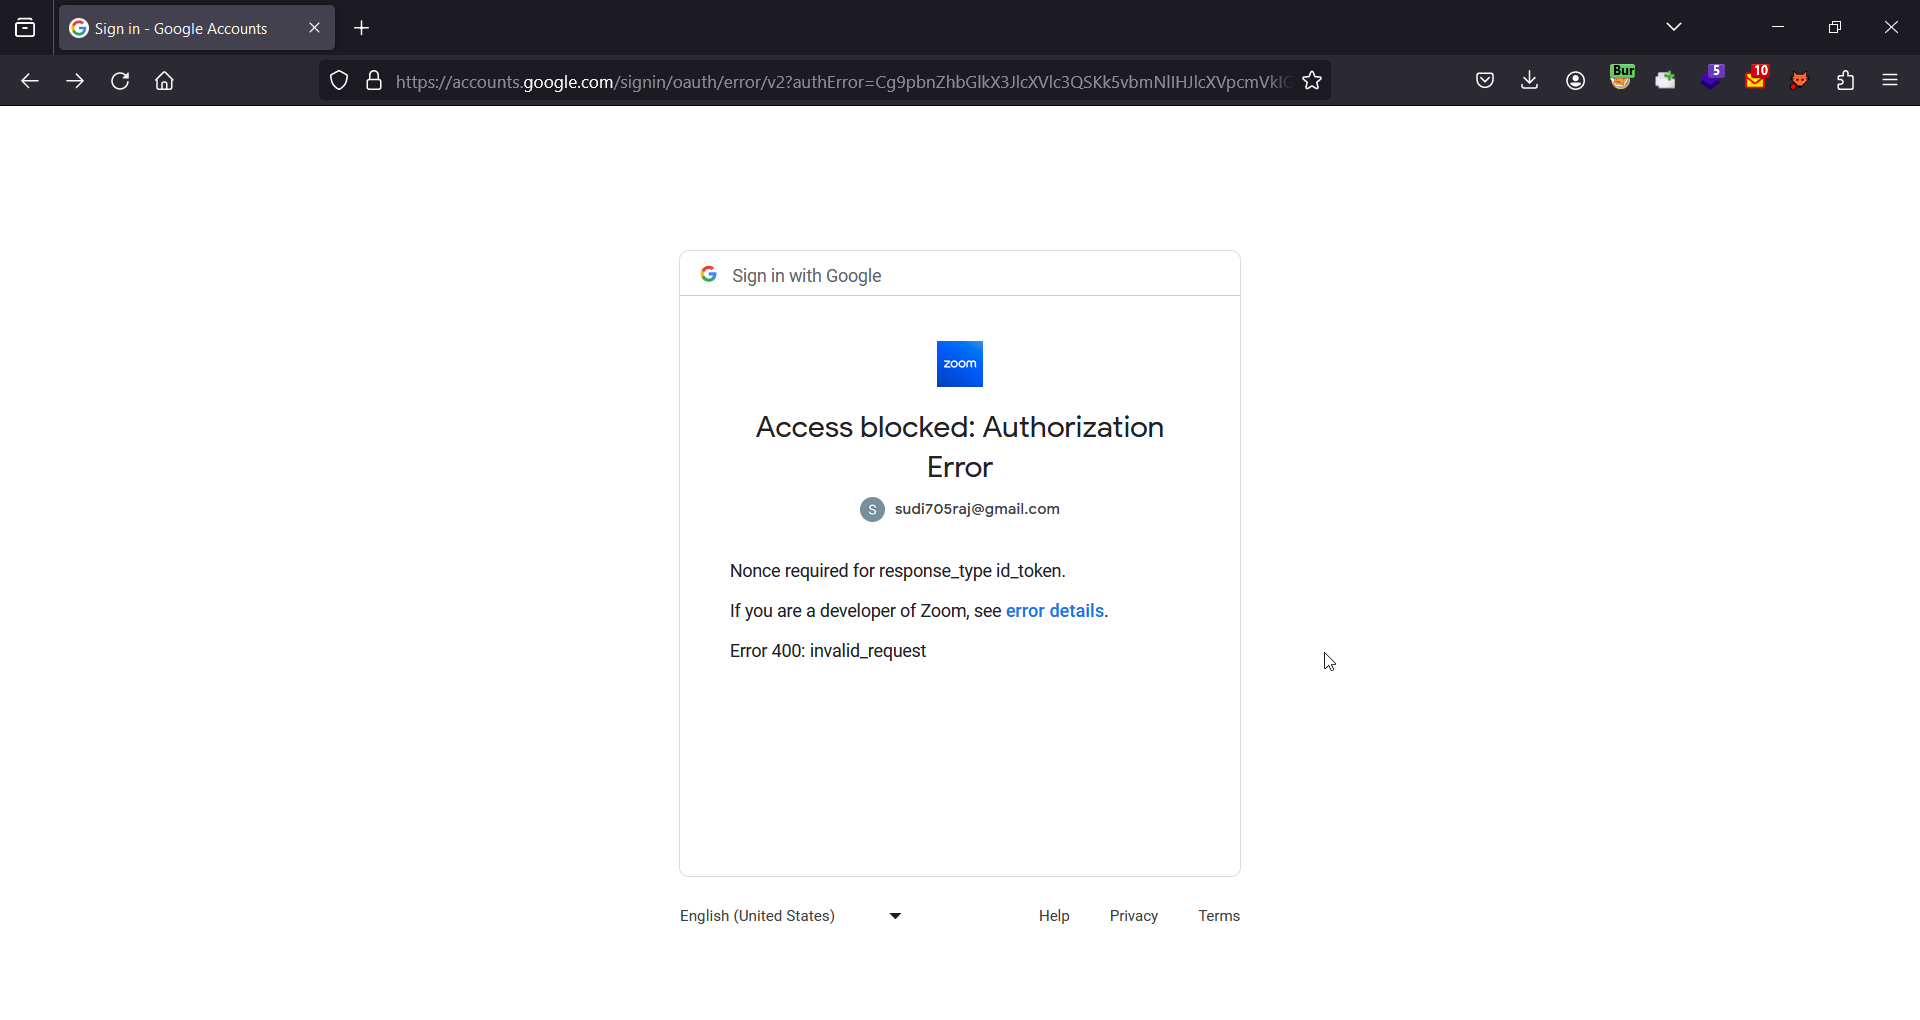Click the address bar URL field
Image resolution: width=1920 pixels, height=1020 pixels.
(x=842, y=81)
